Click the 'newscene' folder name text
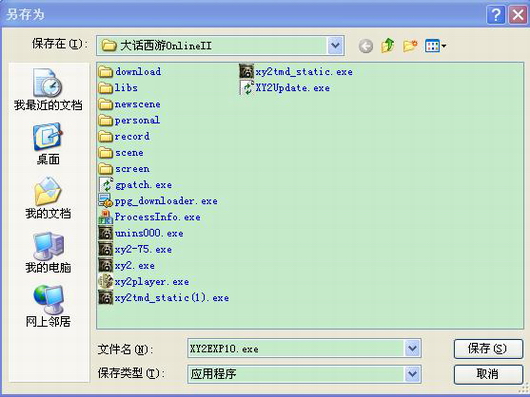The width and height of the screenshot is (530, 397). click(138, 104)
